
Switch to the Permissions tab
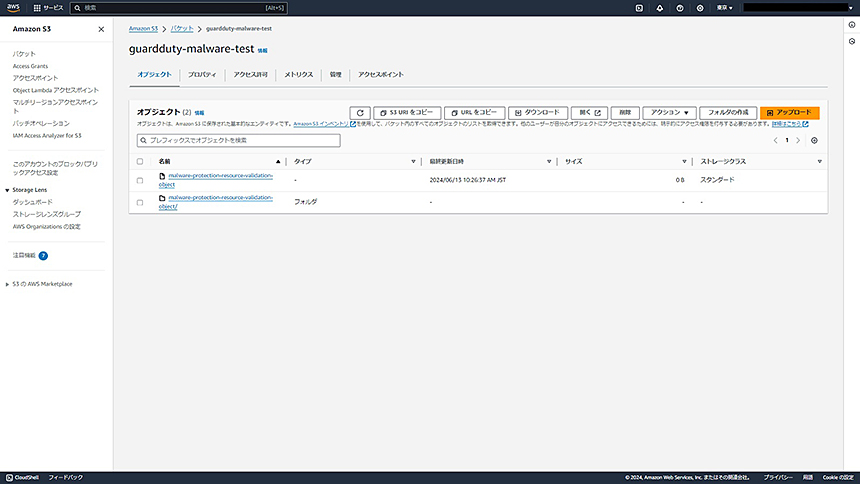pos(251,75)
